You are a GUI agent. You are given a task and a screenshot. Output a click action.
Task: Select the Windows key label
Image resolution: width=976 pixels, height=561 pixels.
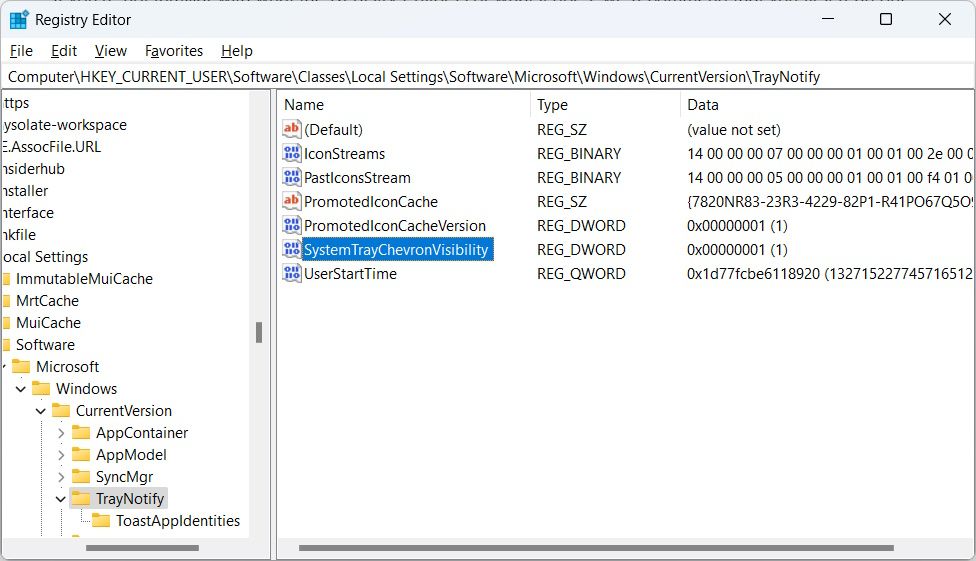[x=87, y=389]
